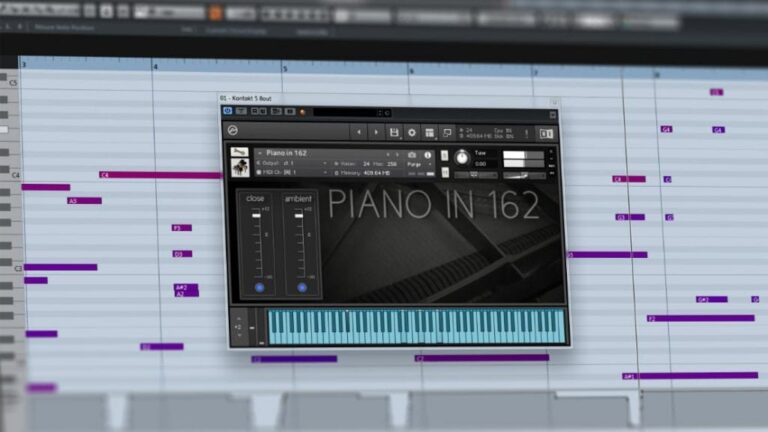Image resolution: width=768 pixels, height=432 pixels.
Task: Select the long C4 note in piano roll
Action: pyautogui.click(x=161, y=175)
